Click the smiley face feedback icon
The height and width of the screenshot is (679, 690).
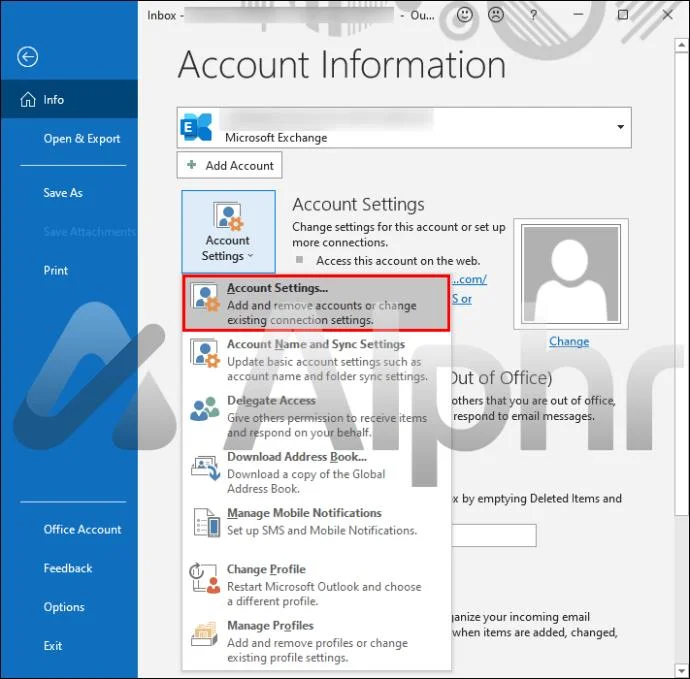click(x=464, y=15)
